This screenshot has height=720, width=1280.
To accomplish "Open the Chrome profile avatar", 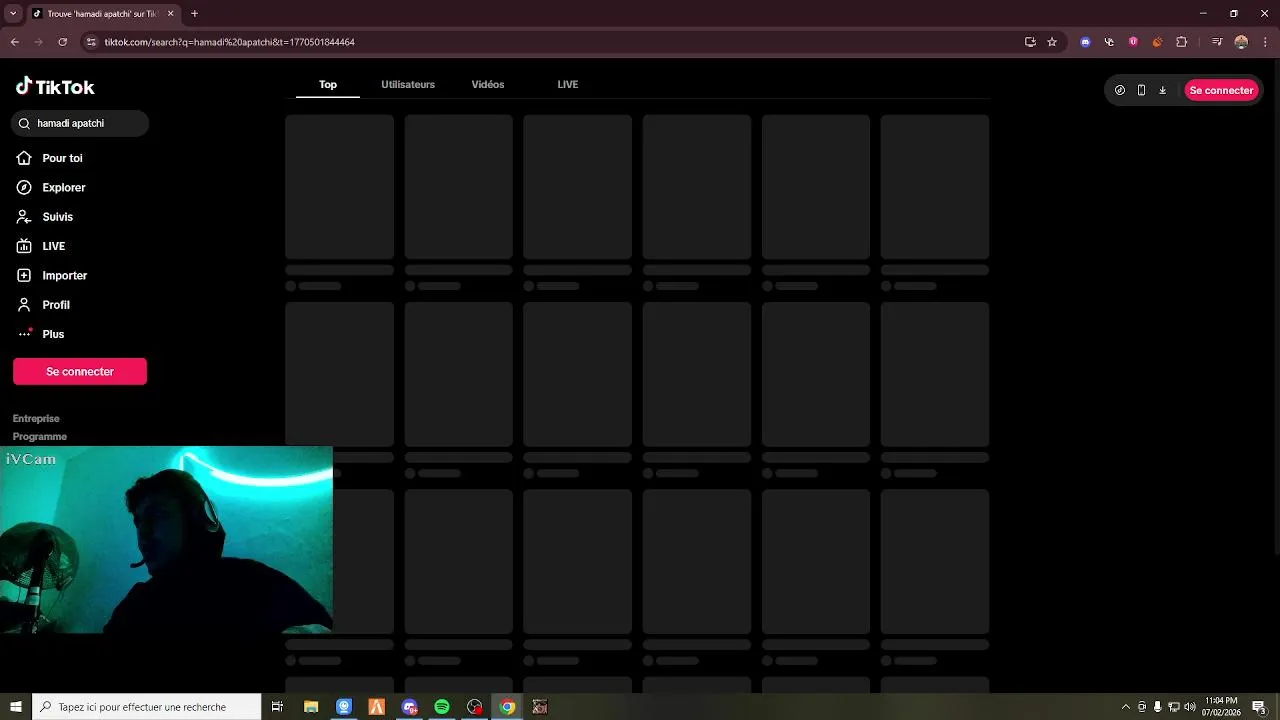I will (1241, 42).
